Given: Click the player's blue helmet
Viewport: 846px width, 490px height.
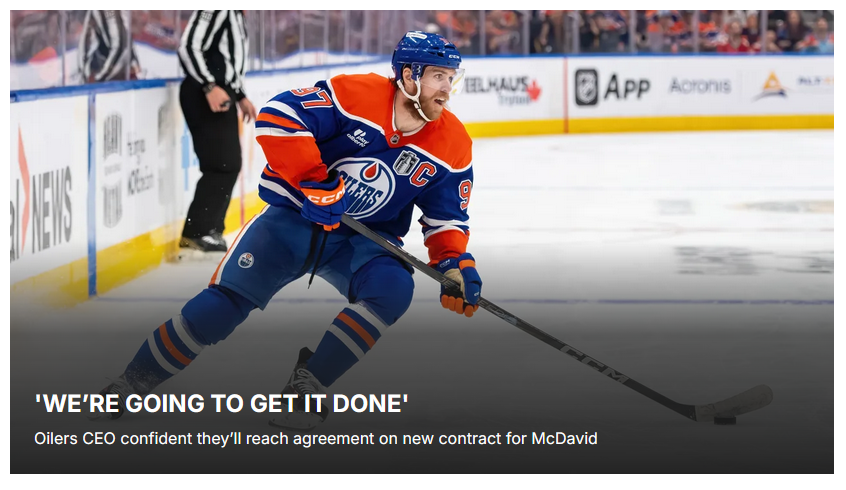Looking at the screenshot, I should tap(425, 53).
